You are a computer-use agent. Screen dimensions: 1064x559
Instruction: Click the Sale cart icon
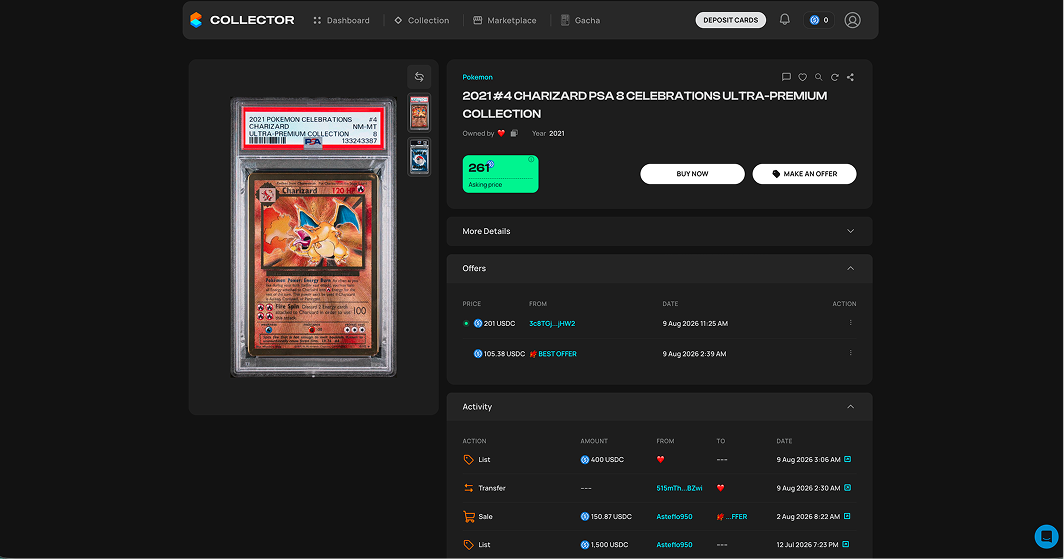pyautogui.click(x=468, y=516)
